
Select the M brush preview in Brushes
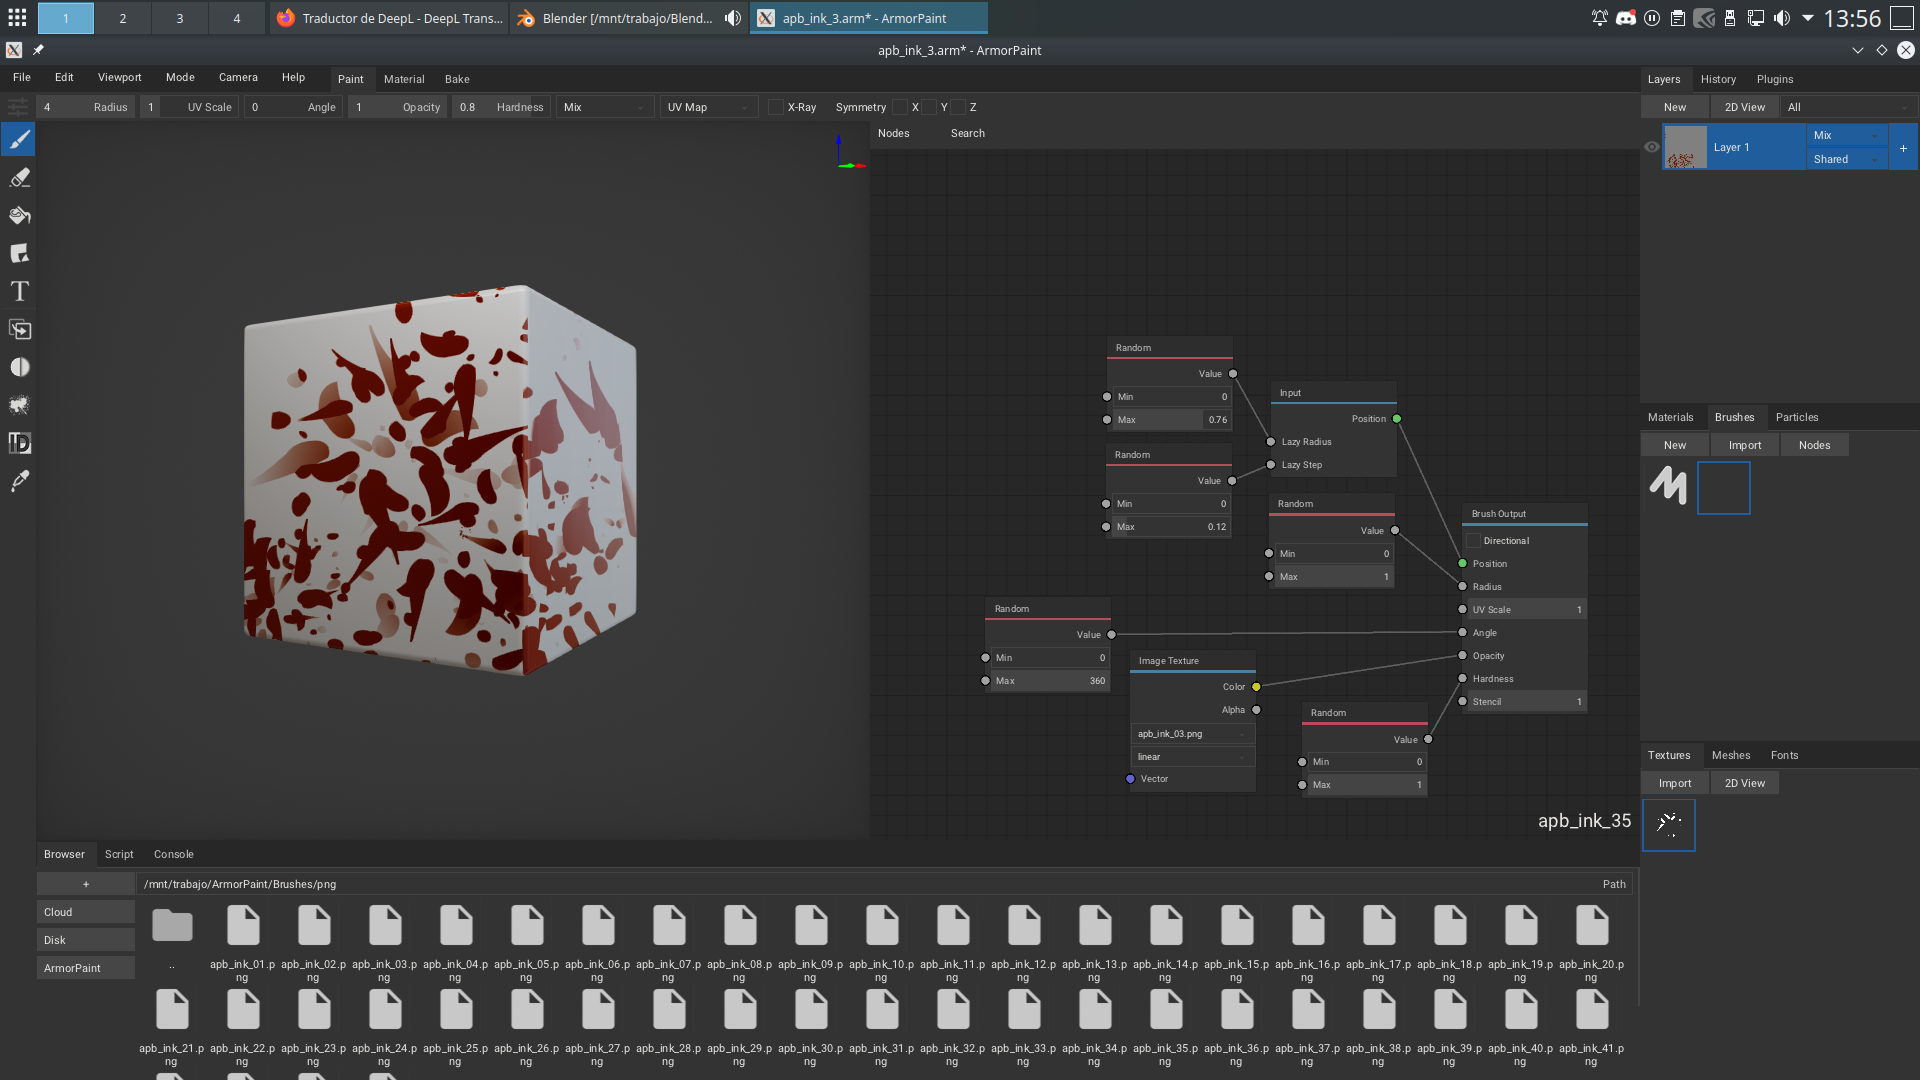click(1668, 487)
